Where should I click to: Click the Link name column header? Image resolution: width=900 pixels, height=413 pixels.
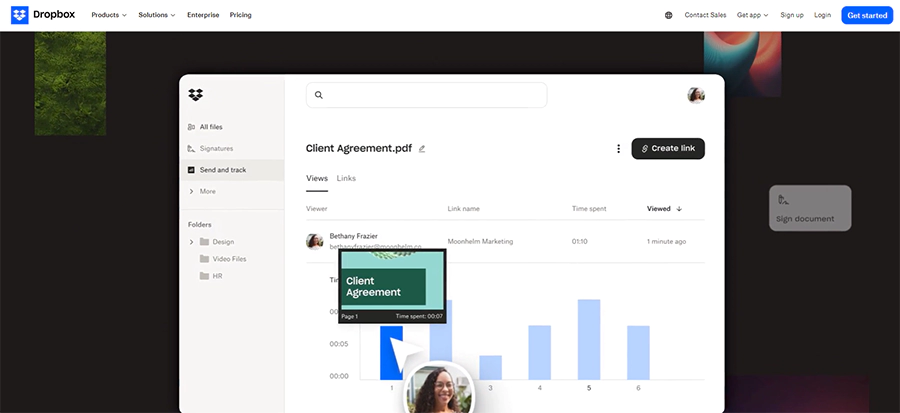[464, 209]
